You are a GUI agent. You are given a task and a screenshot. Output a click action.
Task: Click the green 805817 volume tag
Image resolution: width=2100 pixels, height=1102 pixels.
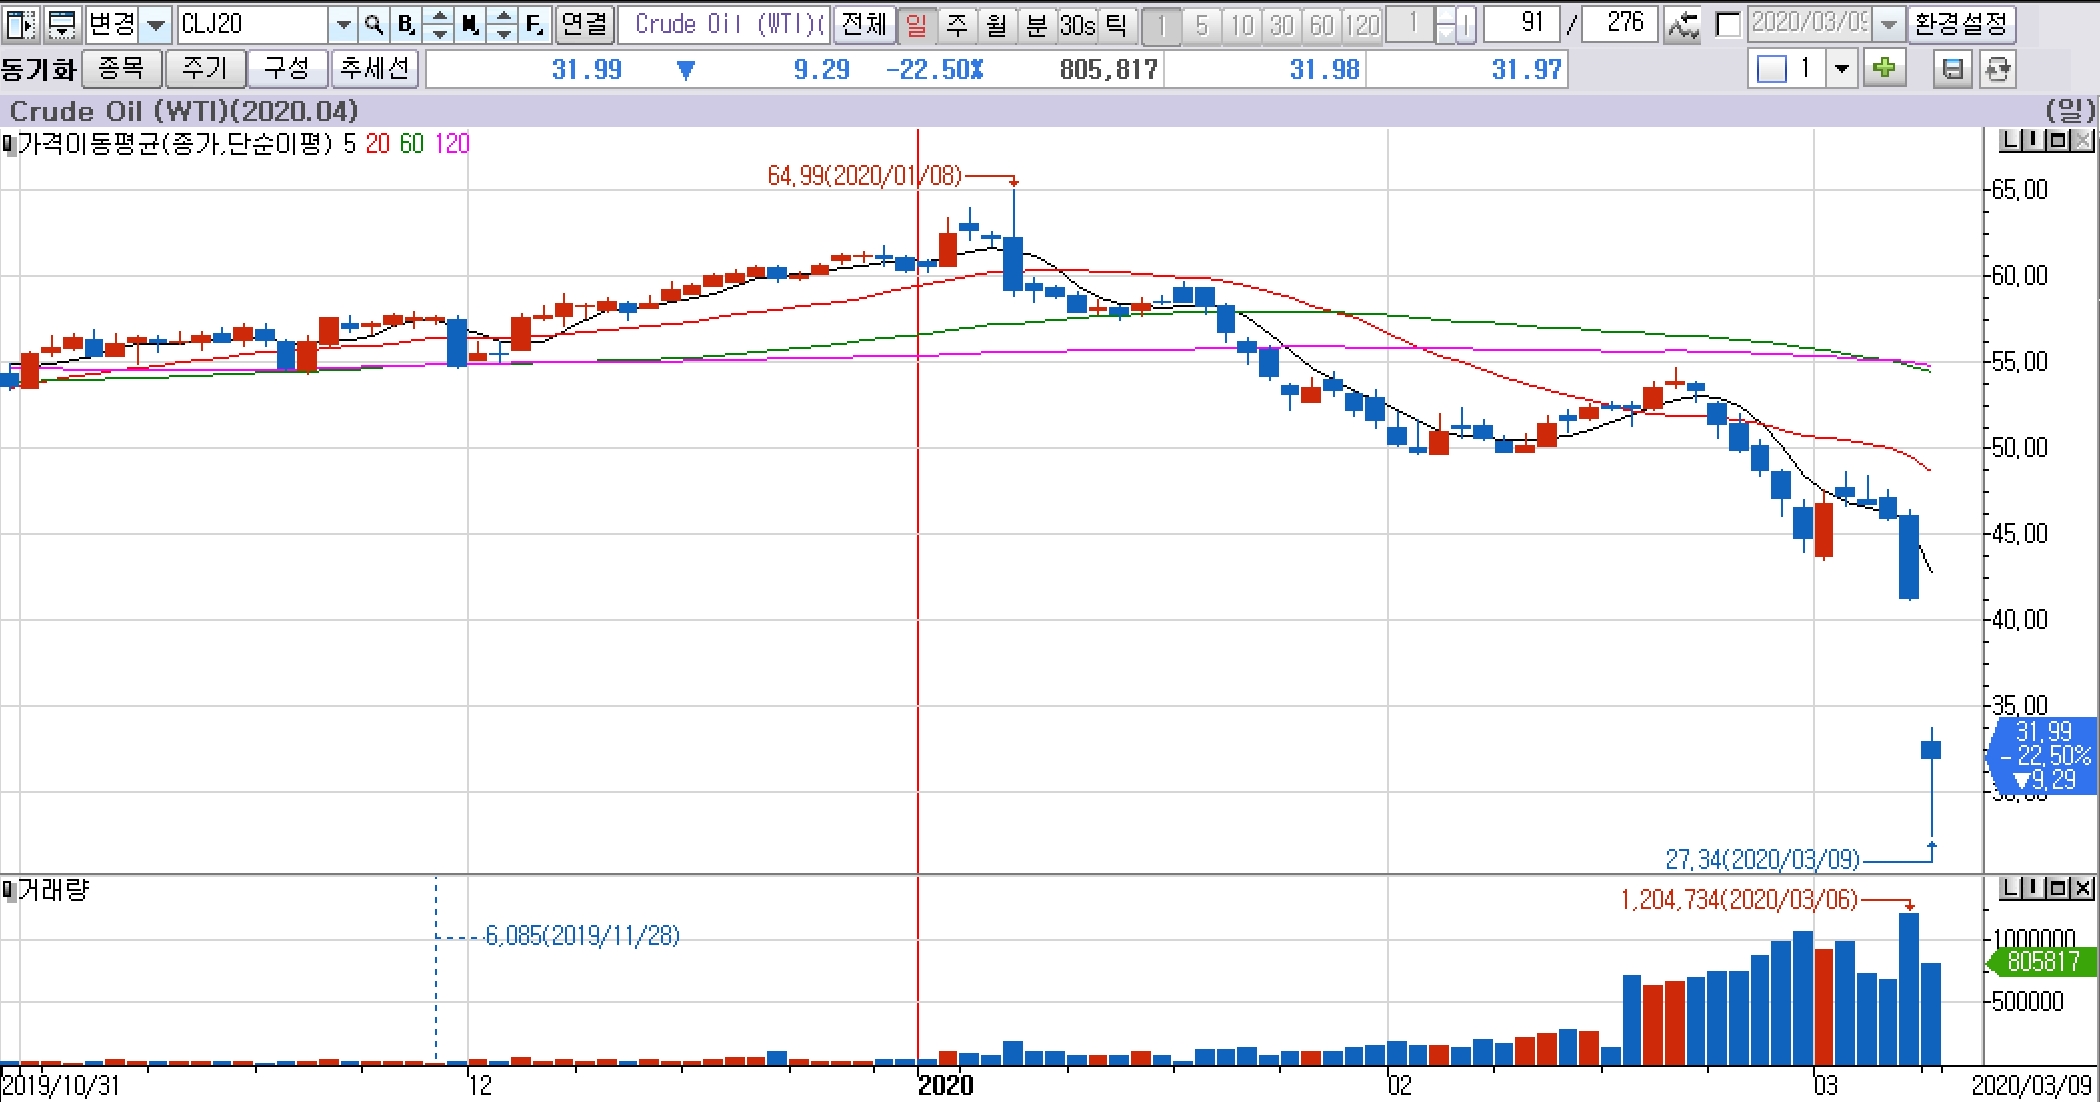[x=2040, y=961]
